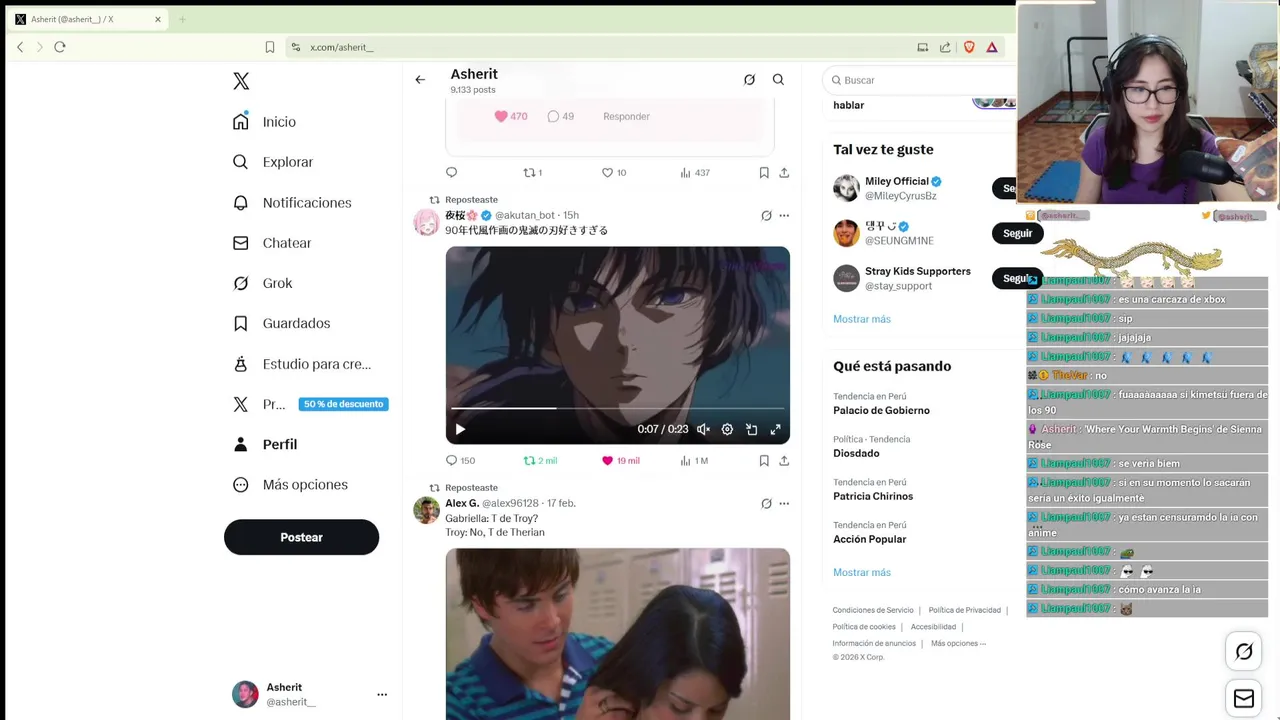The height and width of the screenshot is (720, 1280).
Task: Open Alex G. profile avatar
Action: [427, 510]
